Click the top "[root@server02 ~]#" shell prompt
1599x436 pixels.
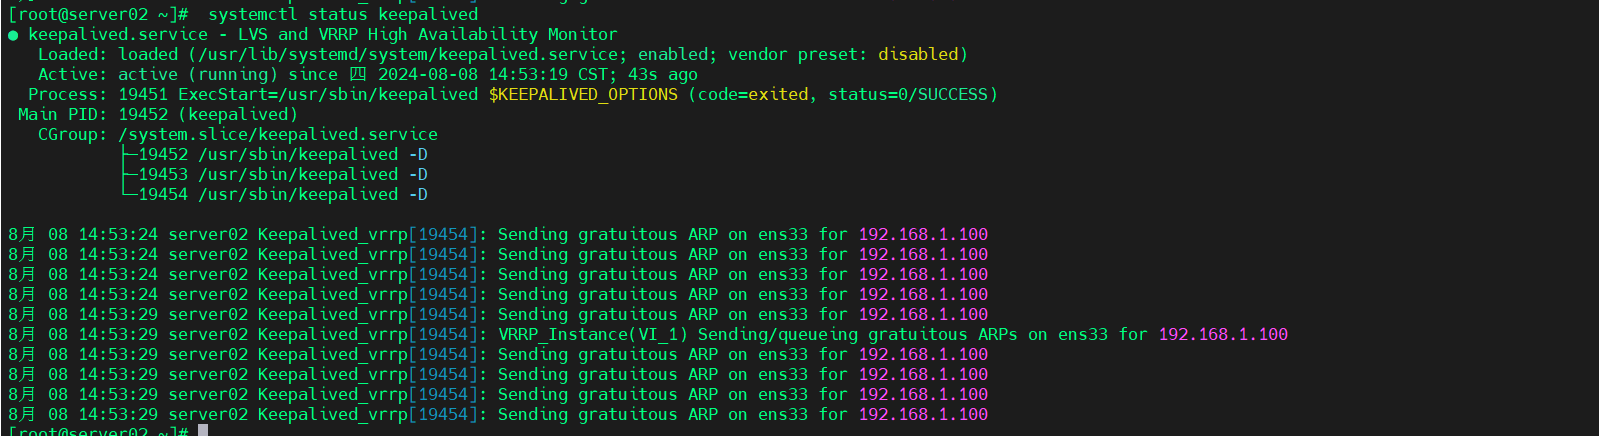(x=98, y=14)
